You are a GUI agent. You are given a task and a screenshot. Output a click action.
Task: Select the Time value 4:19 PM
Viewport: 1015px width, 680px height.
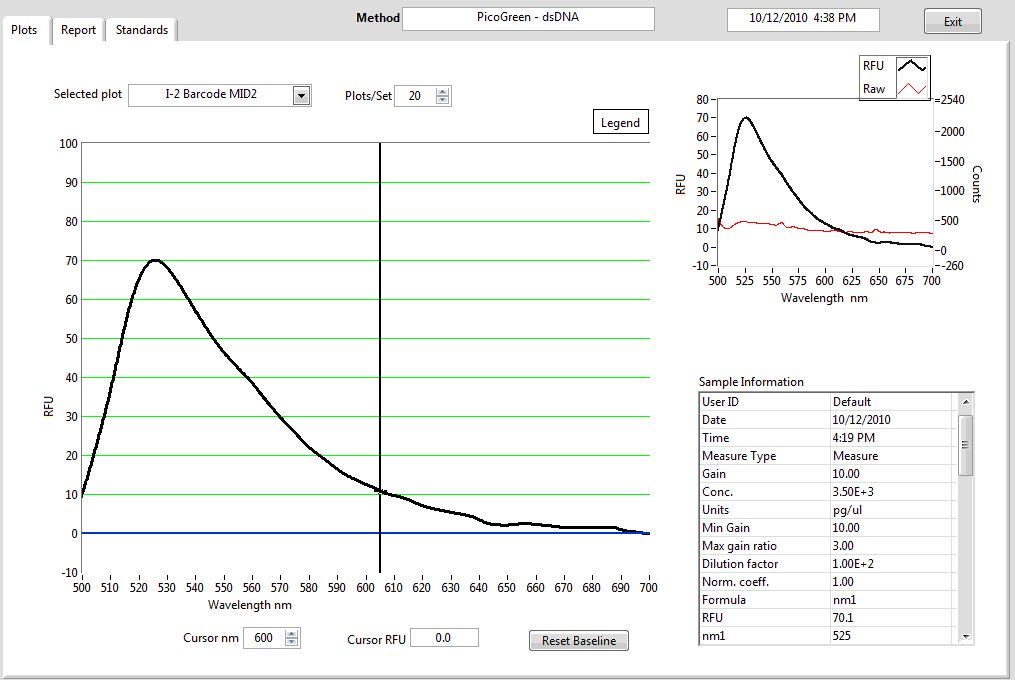[x=853, y=438]
